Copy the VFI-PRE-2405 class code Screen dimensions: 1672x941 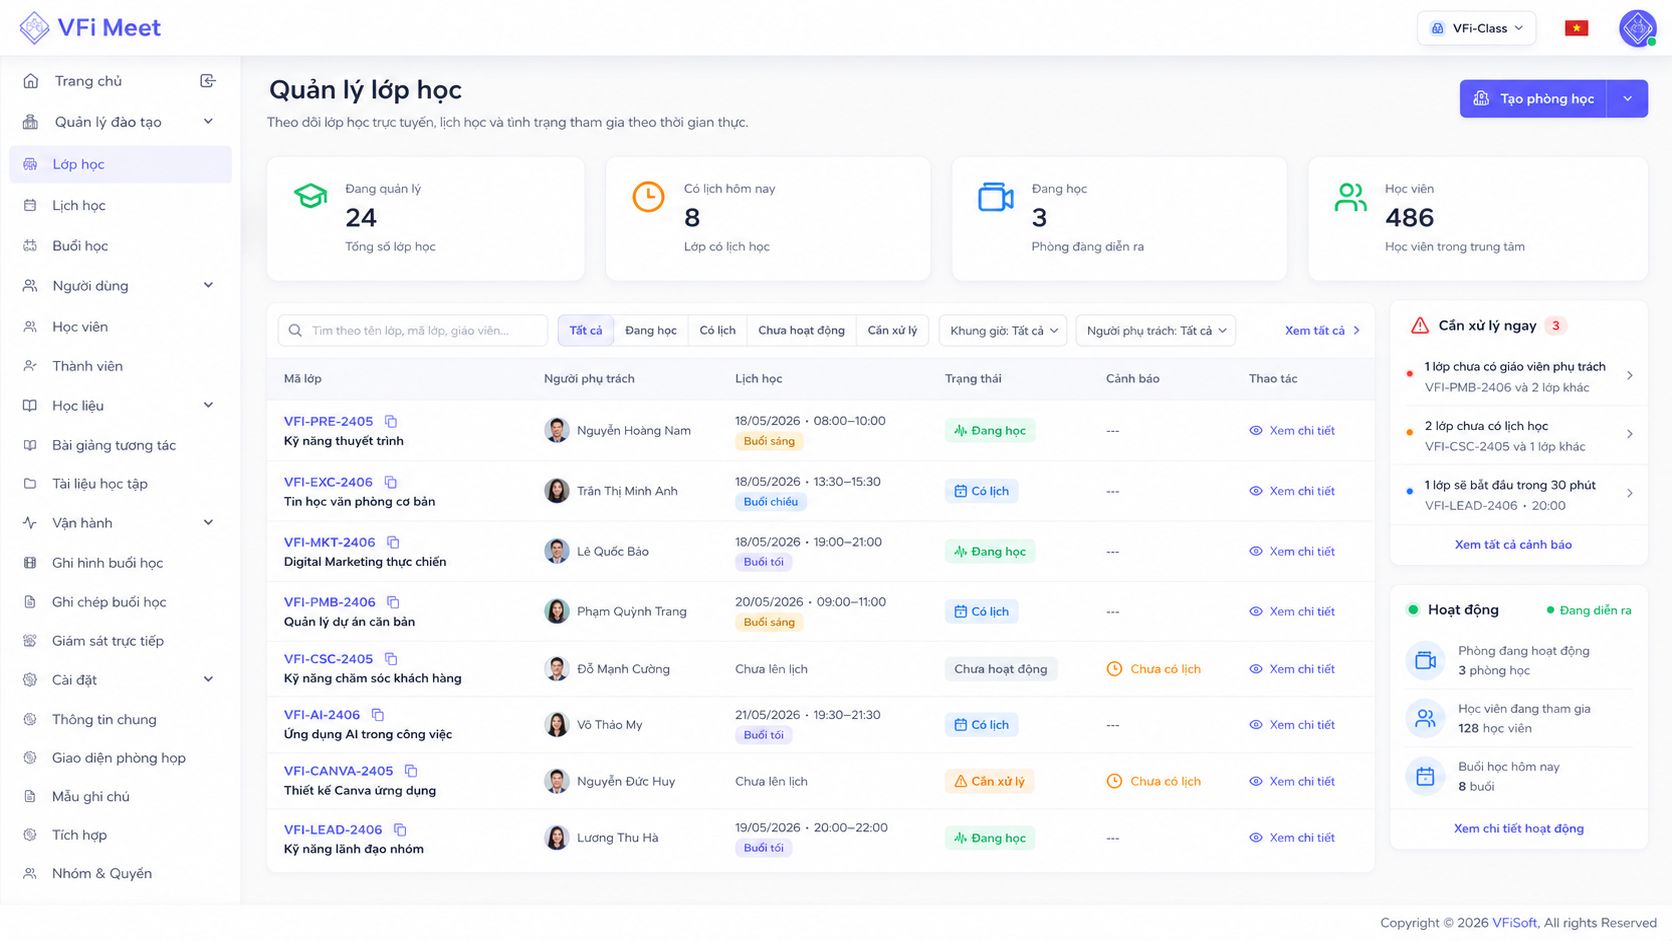[391, 422]
